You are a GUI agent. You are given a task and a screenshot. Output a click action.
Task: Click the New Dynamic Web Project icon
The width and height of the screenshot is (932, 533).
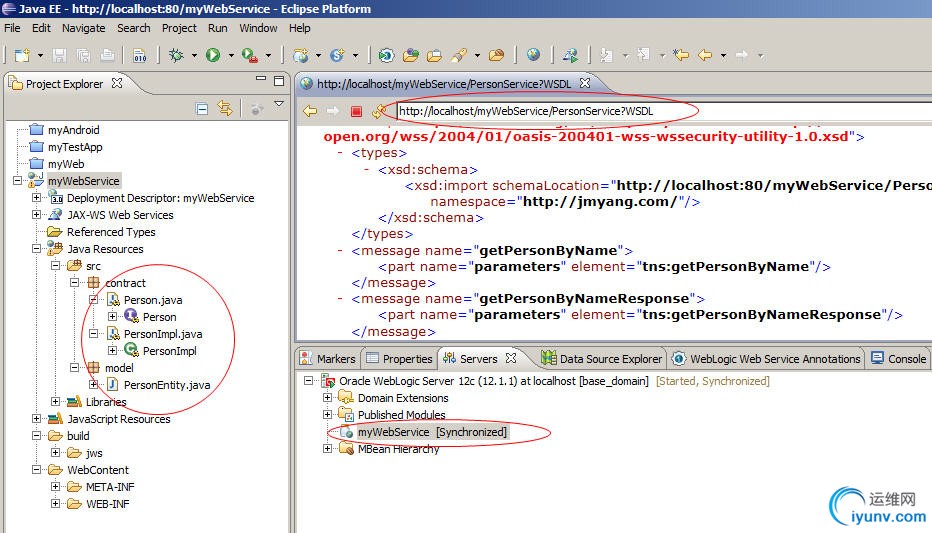click(x=301, y=55)
